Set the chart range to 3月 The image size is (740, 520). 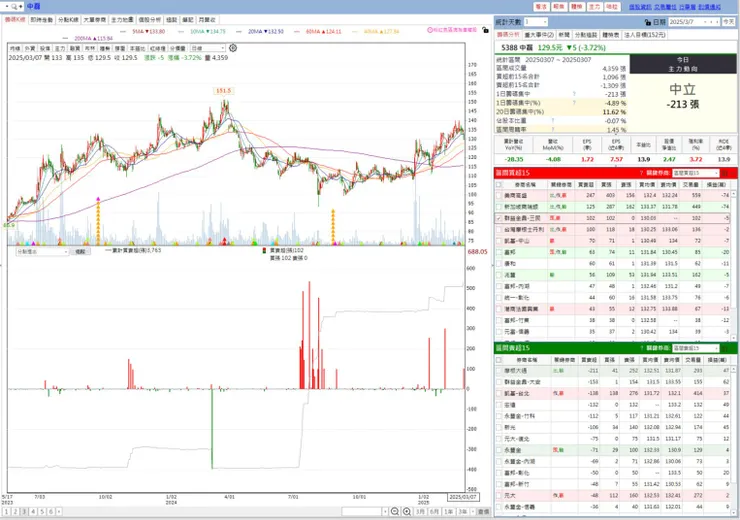click(x=420, y=512)
